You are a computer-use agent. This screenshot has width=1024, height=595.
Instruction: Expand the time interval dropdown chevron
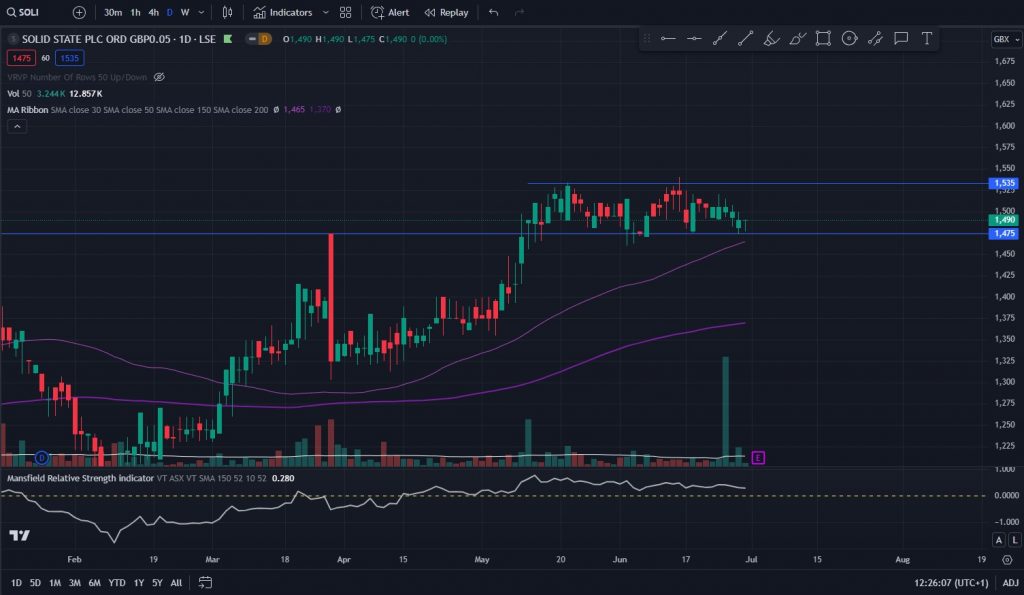tap(201, 13)
